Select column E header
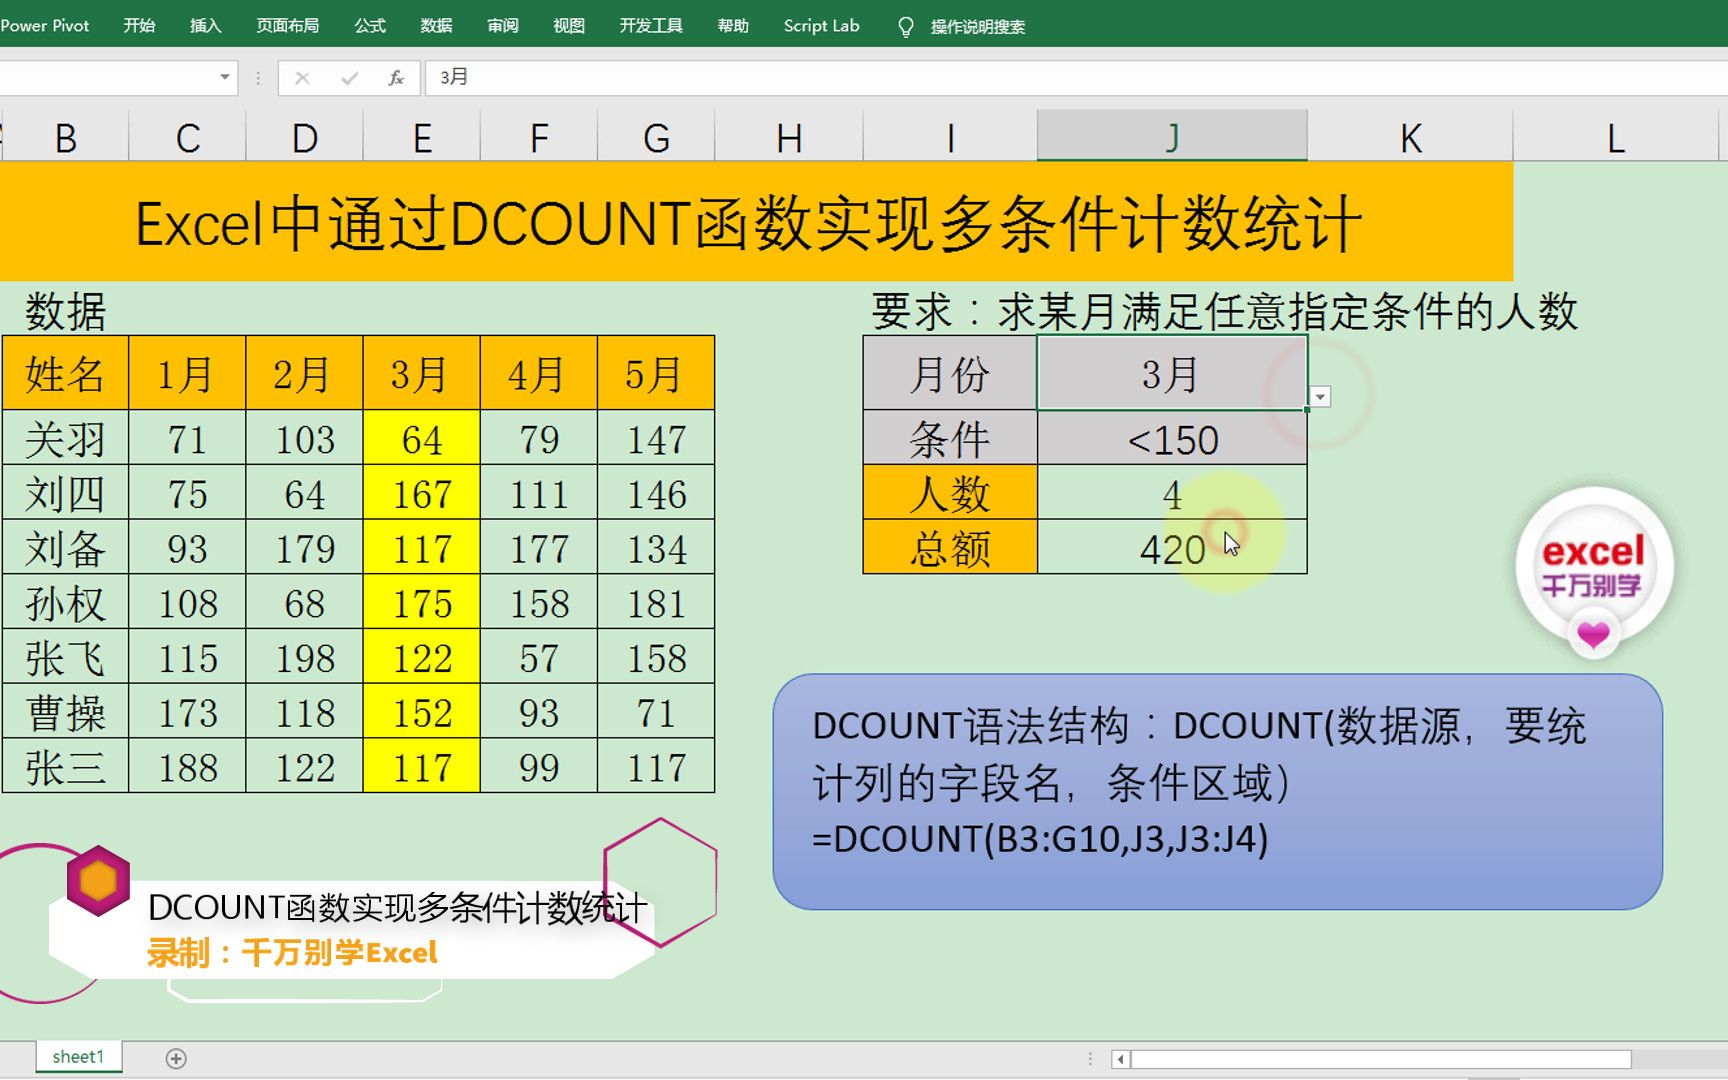The image size is (1728, 1080). (421, 137)
